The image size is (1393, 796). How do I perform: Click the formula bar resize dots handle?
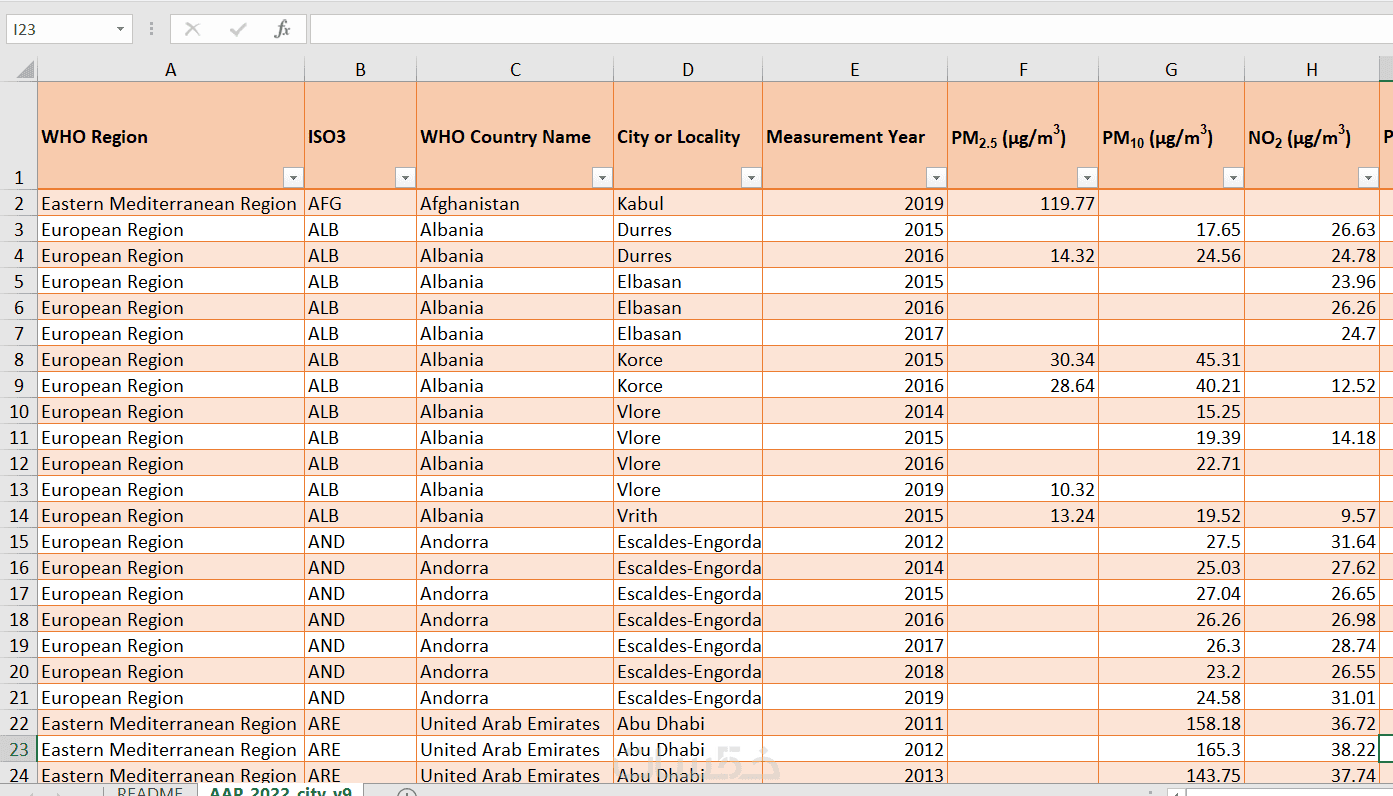[x=151, y=30]
